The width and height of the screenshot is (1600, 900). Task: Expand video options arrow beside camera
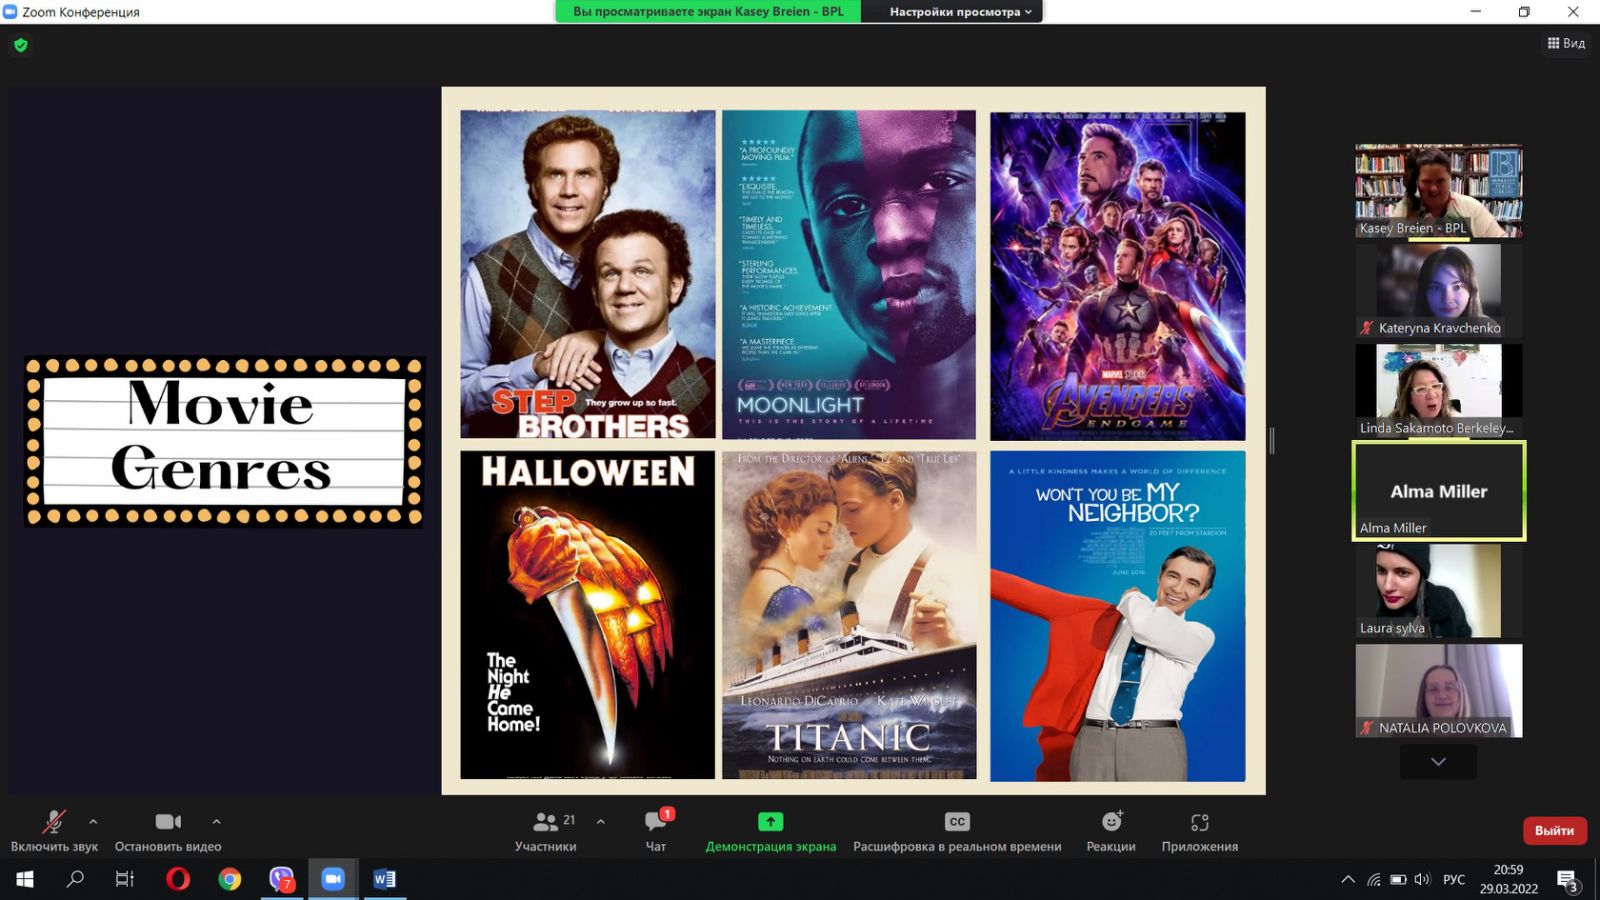(216, 821)
